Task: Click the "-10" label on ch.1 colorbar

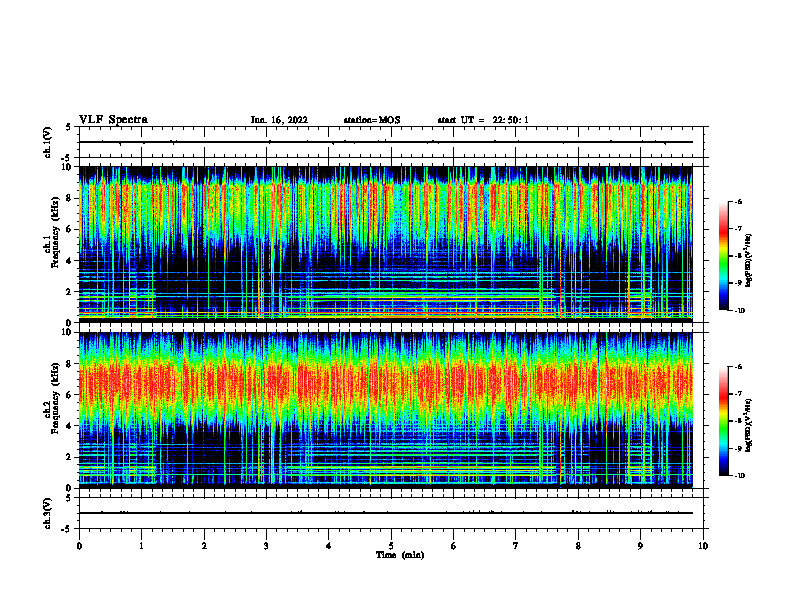Action: pyautogui.click(x=739, y=311)
